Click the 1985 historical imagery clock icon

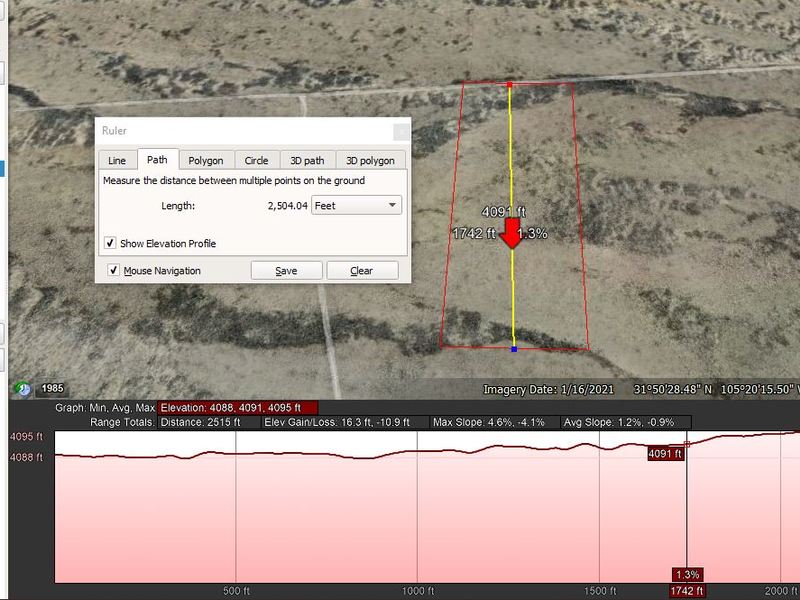pyautogui.click(x=23, y=388)
